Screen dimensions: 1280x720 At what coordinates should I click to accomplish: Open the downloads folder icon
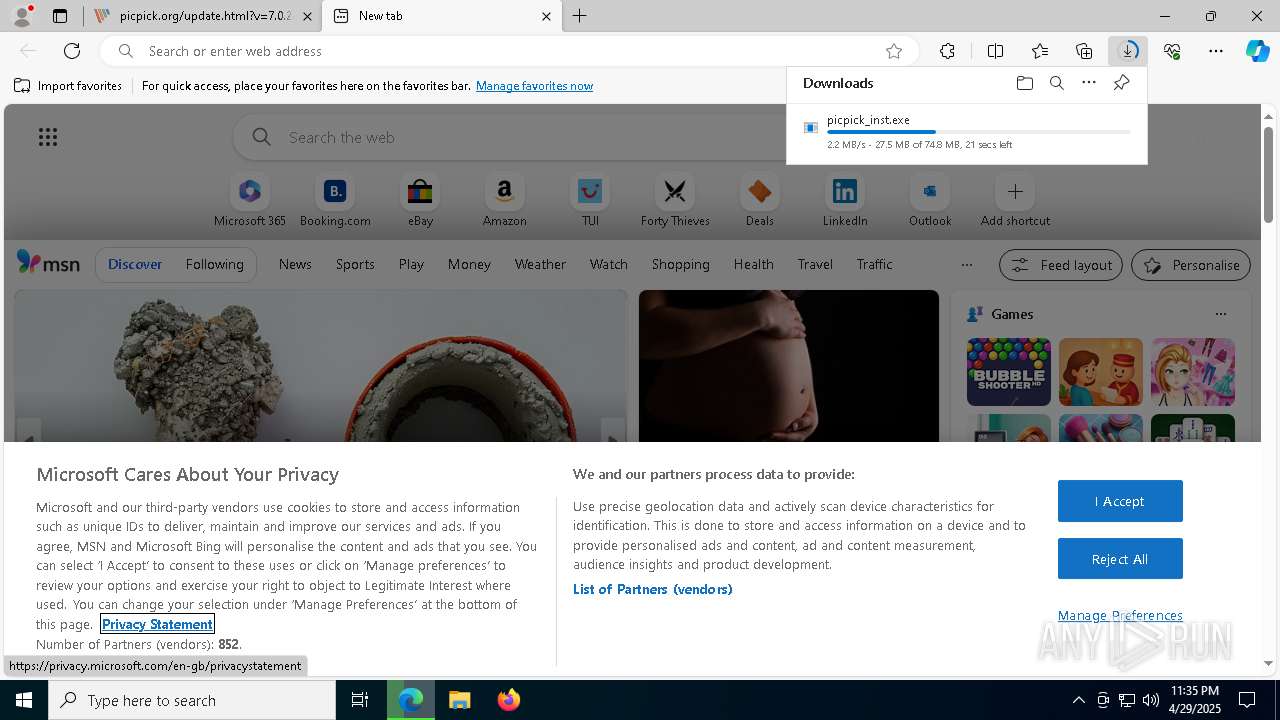pyautogui.click(x=1024, y=83)
